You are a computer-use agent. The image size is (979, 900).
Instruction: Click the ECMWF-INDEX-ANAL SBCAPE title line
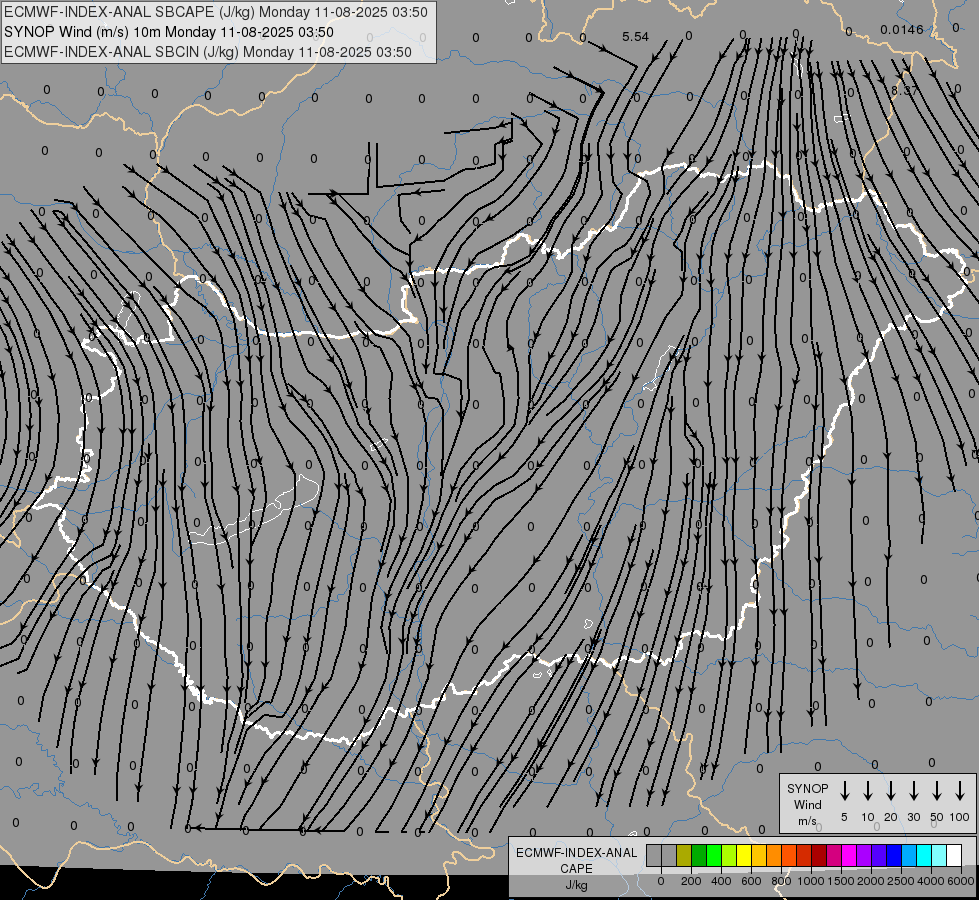(x=216, y=12)
